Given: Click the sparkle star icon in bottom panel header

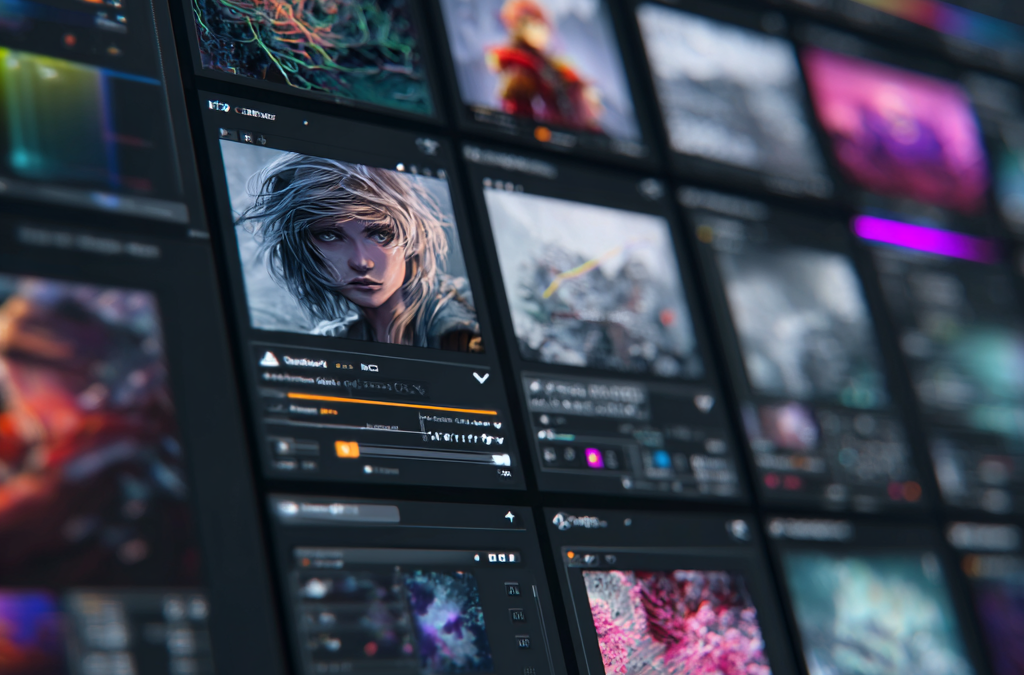Looking at the screenshot, I should click(x=510, y=517).
